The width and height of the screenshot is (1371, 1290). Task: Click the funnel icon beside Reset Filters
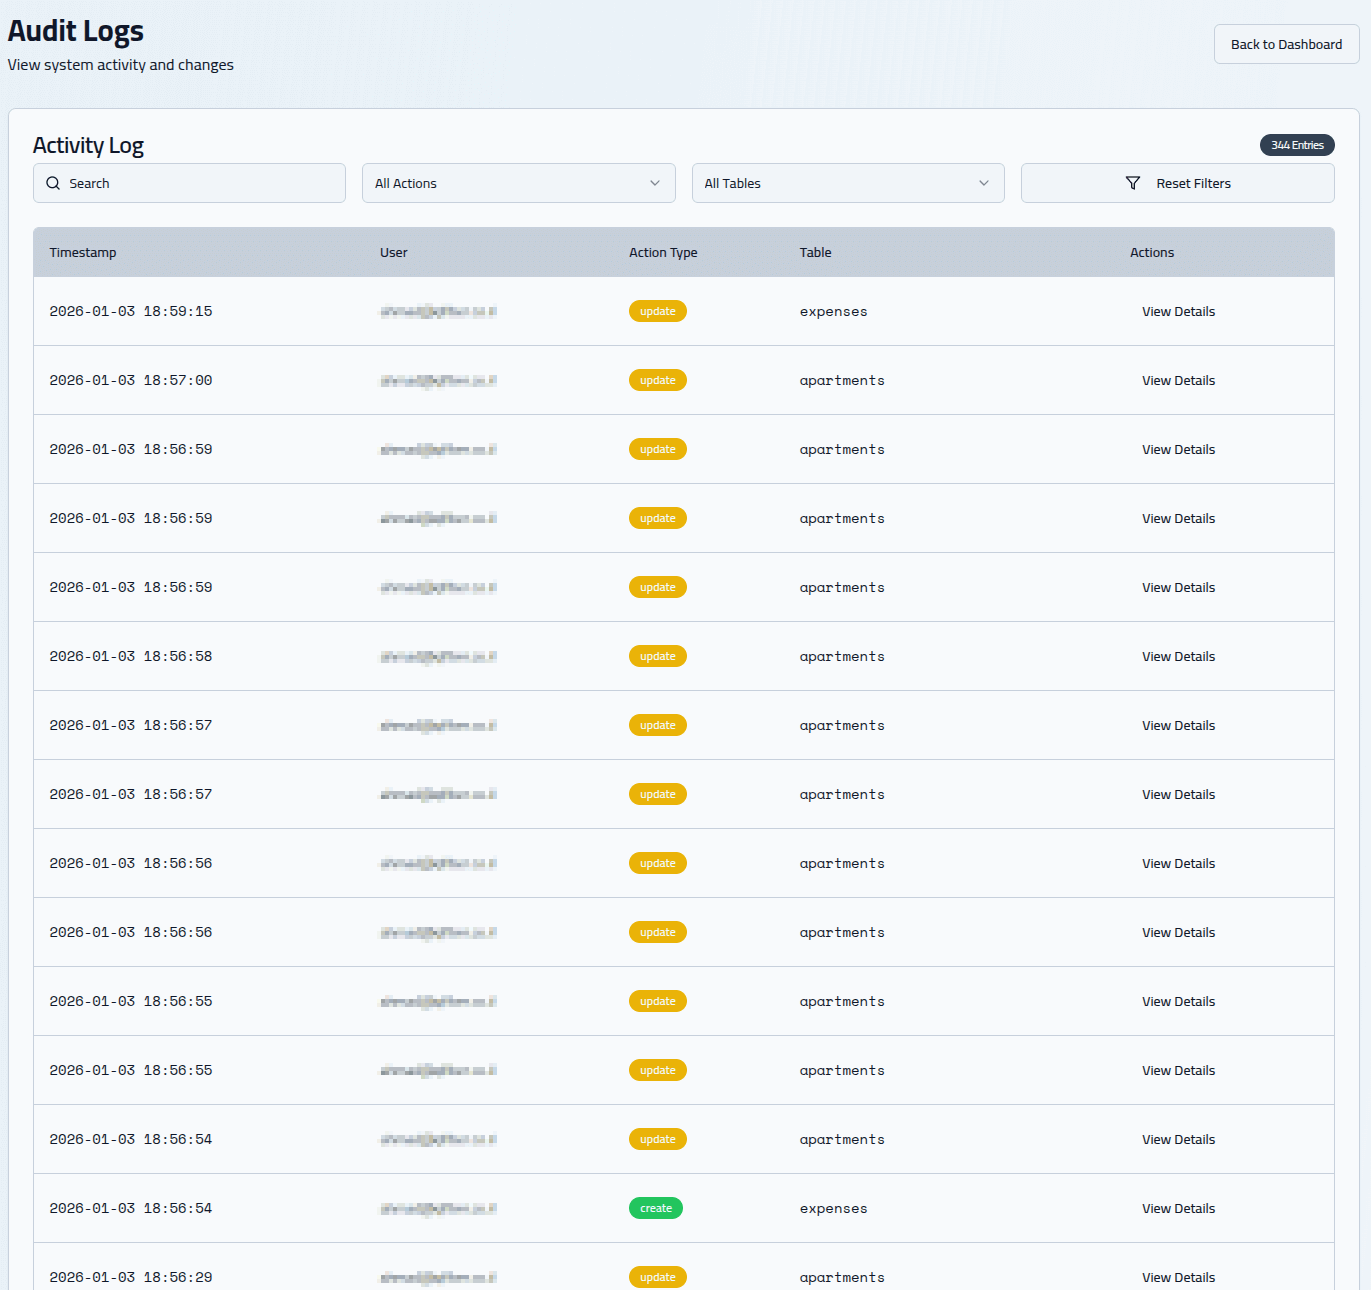[x=1132, y=183]
